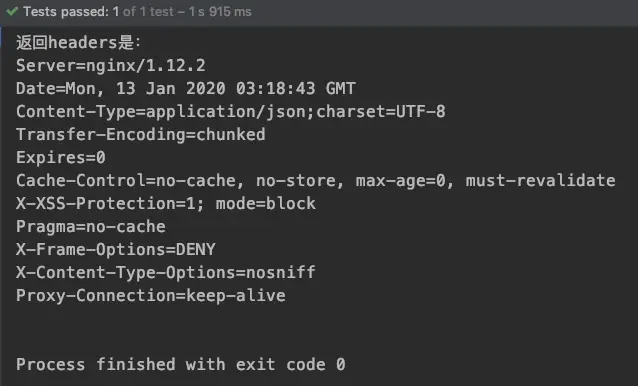Click the Pragma=no-cache output line
This screenshot has height=386, width=638.
click(91, 227)
